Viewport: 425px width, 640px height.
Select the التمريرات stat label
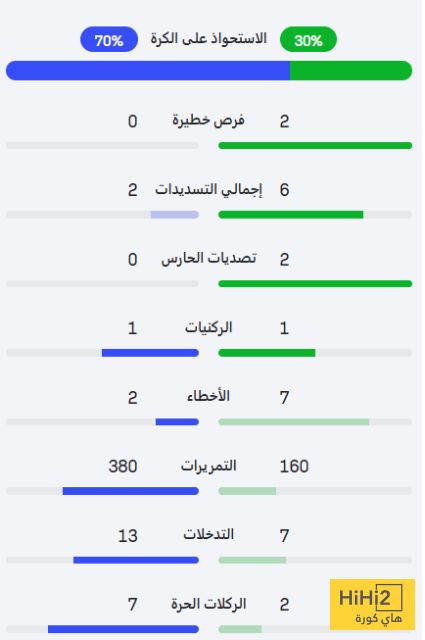(209, 466)
